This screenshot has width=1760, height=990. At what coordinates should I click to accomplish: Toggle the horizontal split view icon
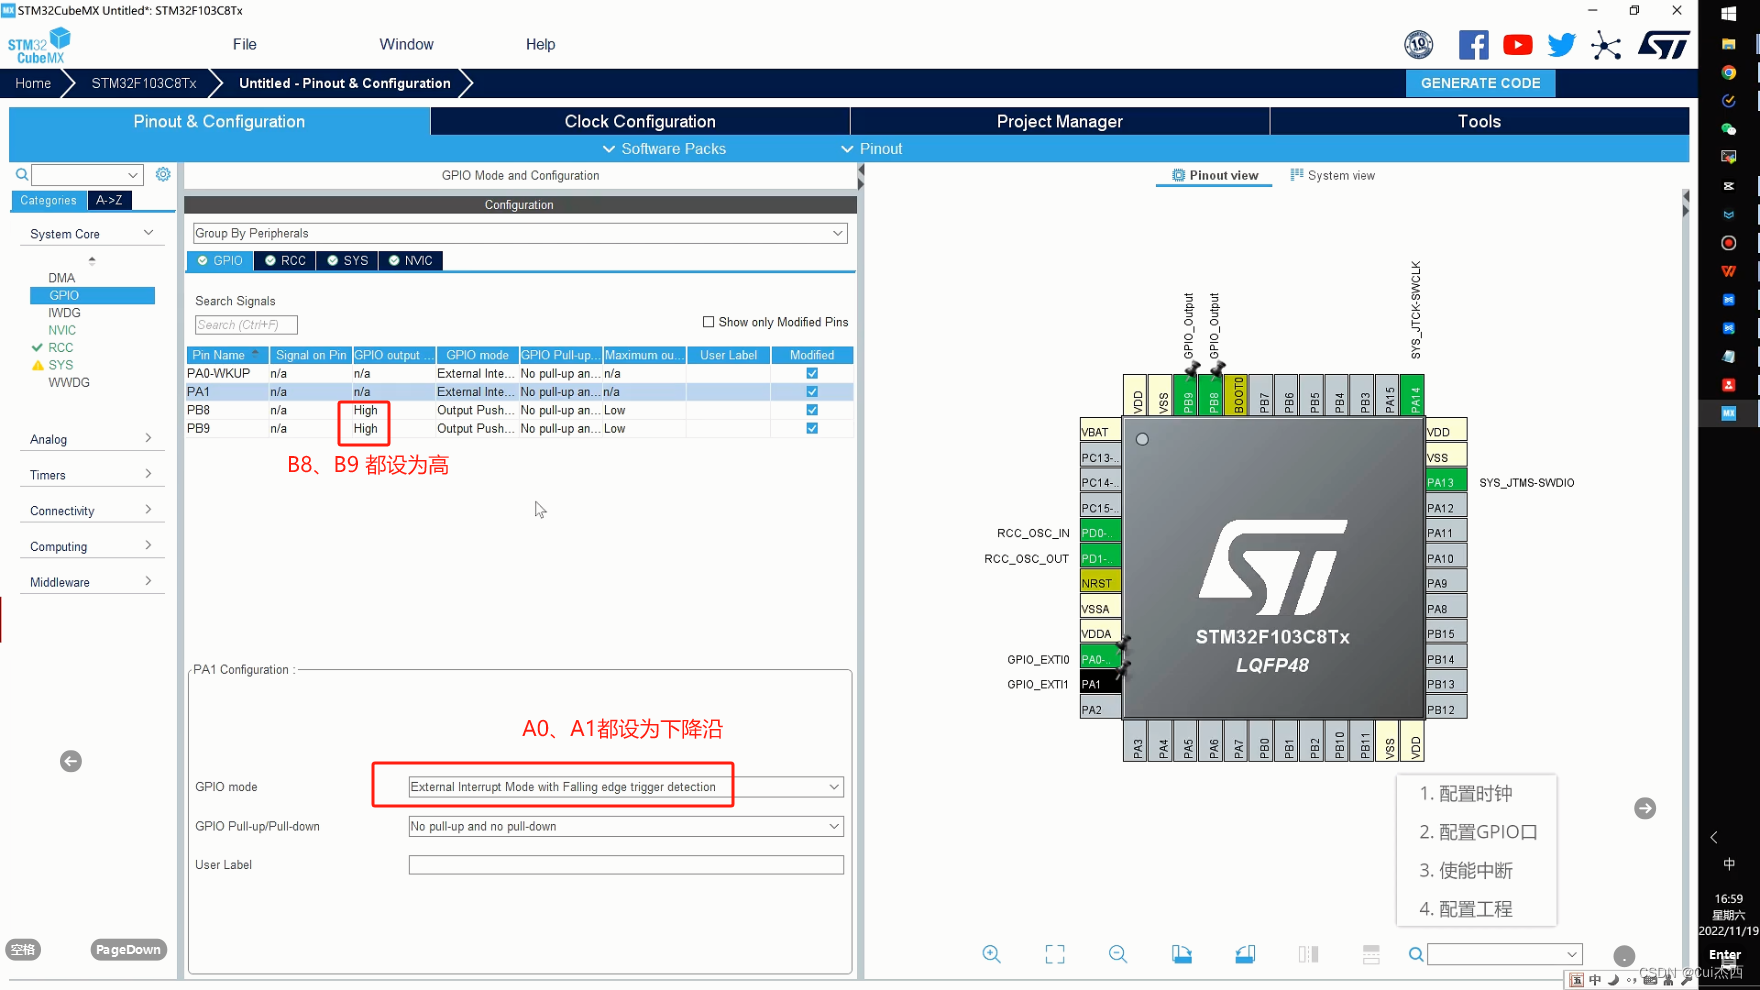[x=1371, y=954]
